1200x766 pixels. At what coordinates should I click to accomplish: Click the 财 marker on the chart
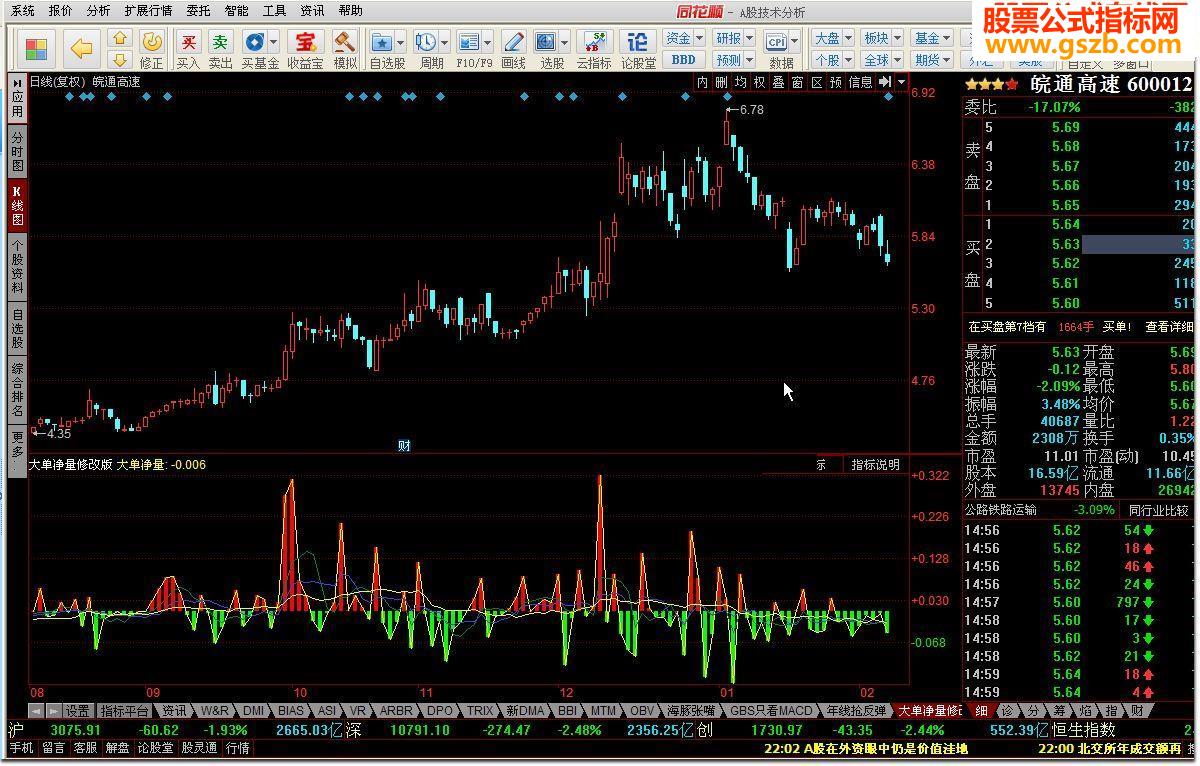405,446
